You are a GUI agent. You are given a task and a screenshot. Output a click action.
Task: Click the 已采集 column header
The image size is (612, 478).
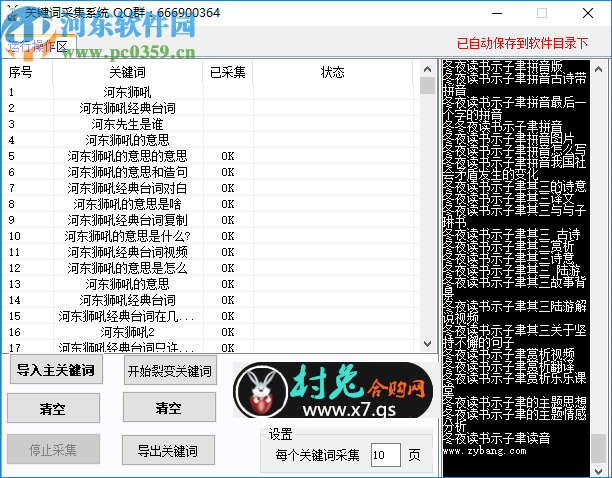(228, 72)
